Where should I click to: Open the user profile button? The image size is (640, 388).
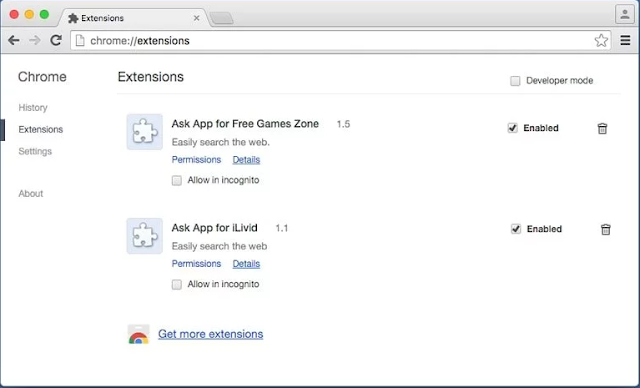pos(624,15)
